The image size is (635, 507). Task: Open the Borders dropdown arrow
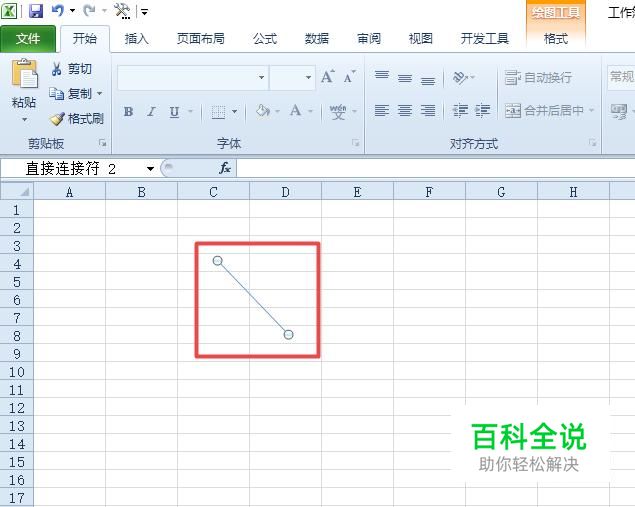(x=234, y=111)
